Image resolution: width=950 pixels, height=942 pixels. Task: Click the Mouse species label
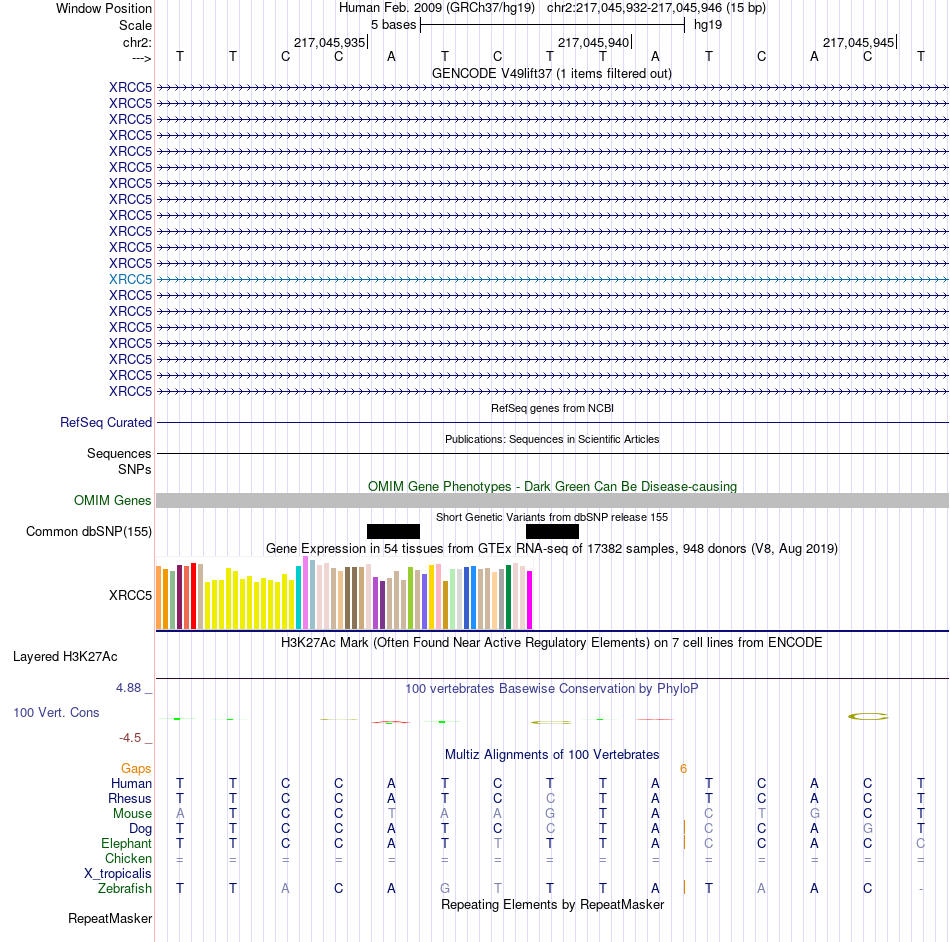point(132,814)
